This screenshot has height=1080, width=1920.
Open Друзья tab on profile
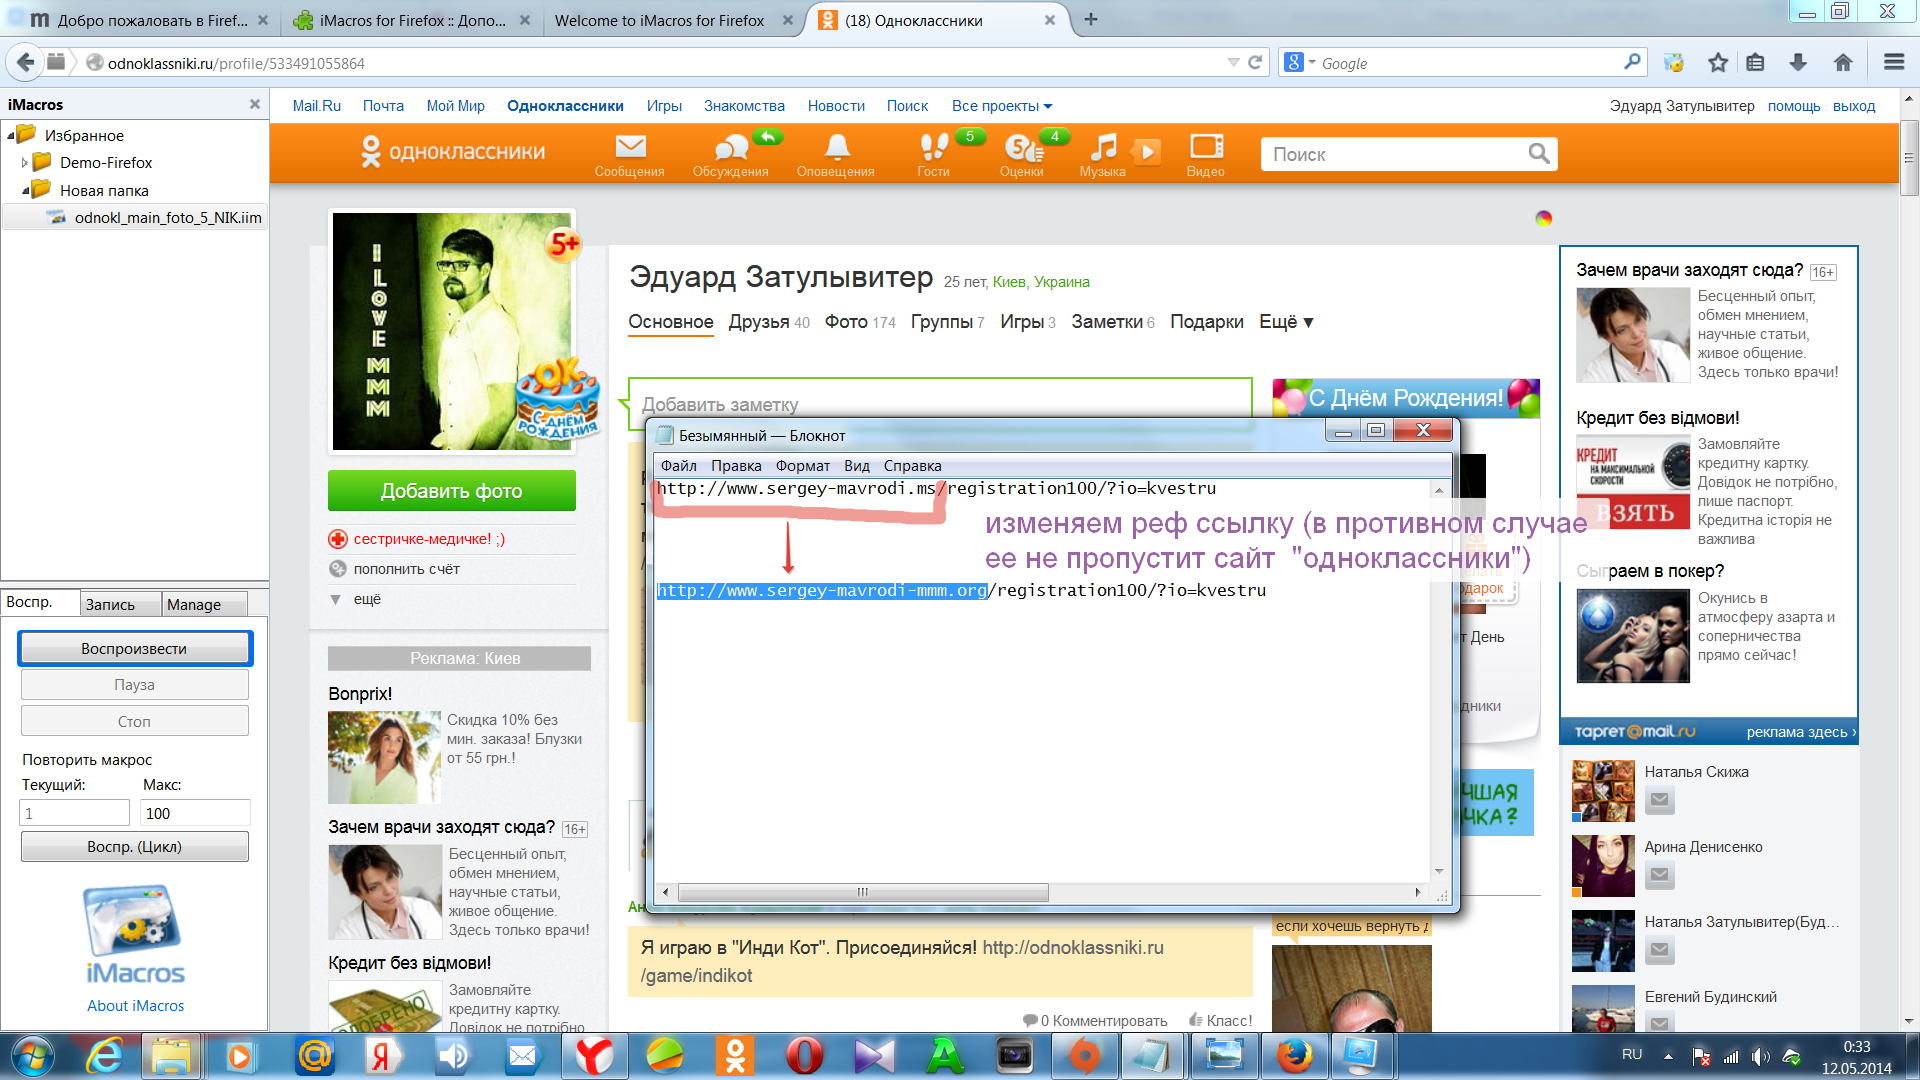tap(768, 322)
